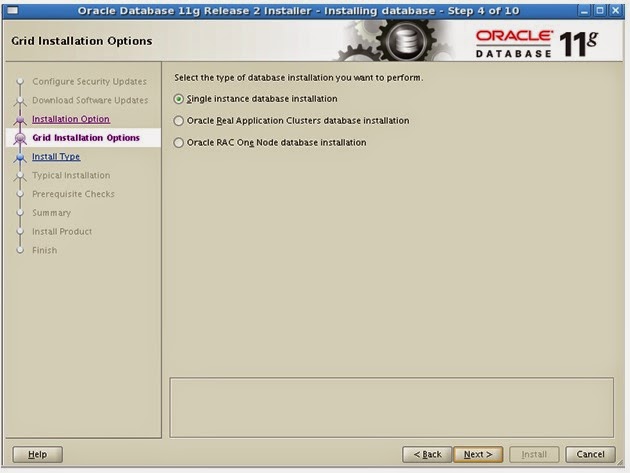Click the 'Select the type of database installation' instruction
The width and height of the screenshot is (630, 473).
click(x=299, y=78)
